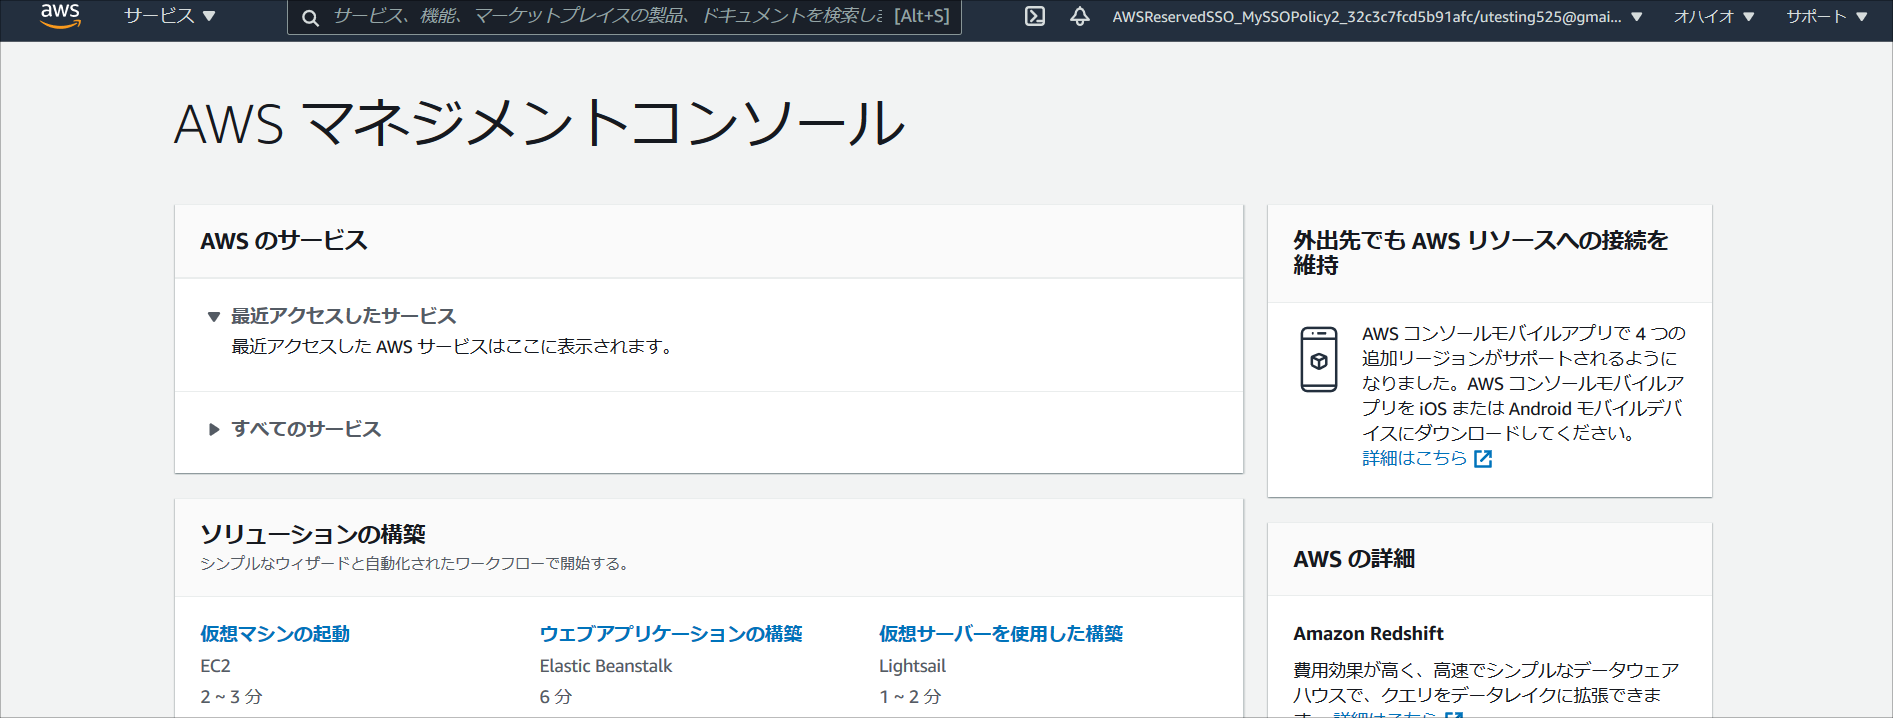Follow the 詳細はこちら mobile app link

pyautogui.click(x=1414, y=458)
